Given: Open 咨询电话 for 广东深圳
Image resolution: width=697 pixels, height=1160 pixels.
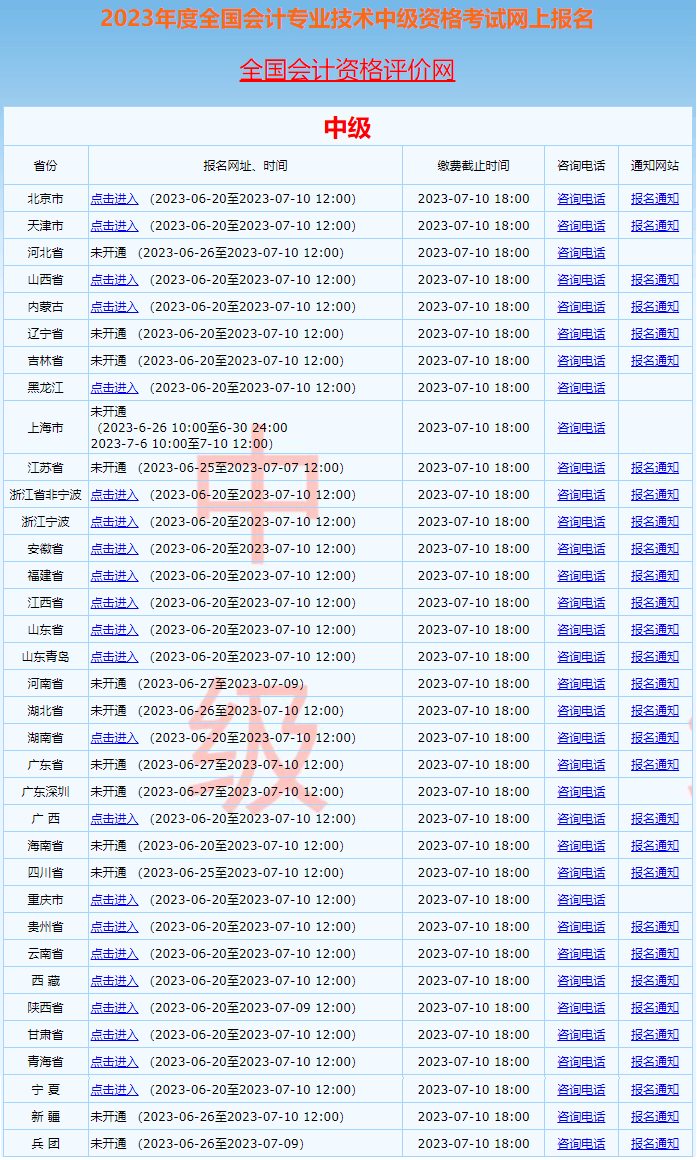Looking at the screenshot, I should tap(581, 792).
